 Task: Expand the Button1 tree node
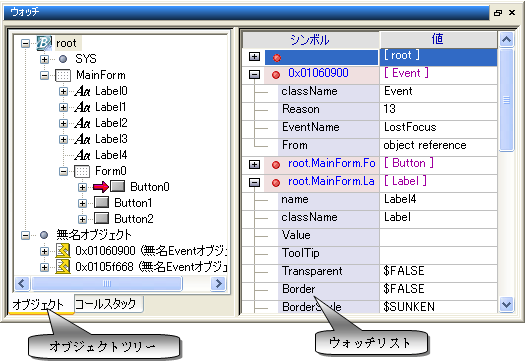[82, 203]
